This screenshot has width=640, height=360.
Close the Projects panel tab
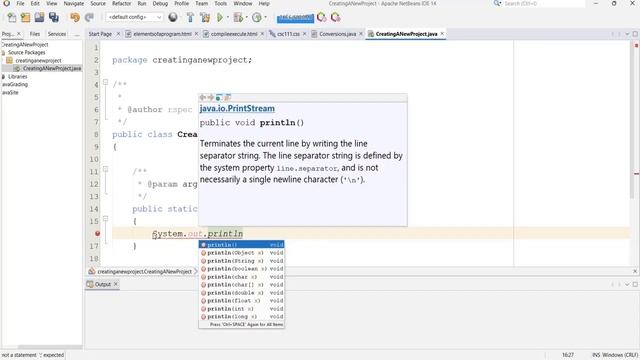(x=18, y=34)
